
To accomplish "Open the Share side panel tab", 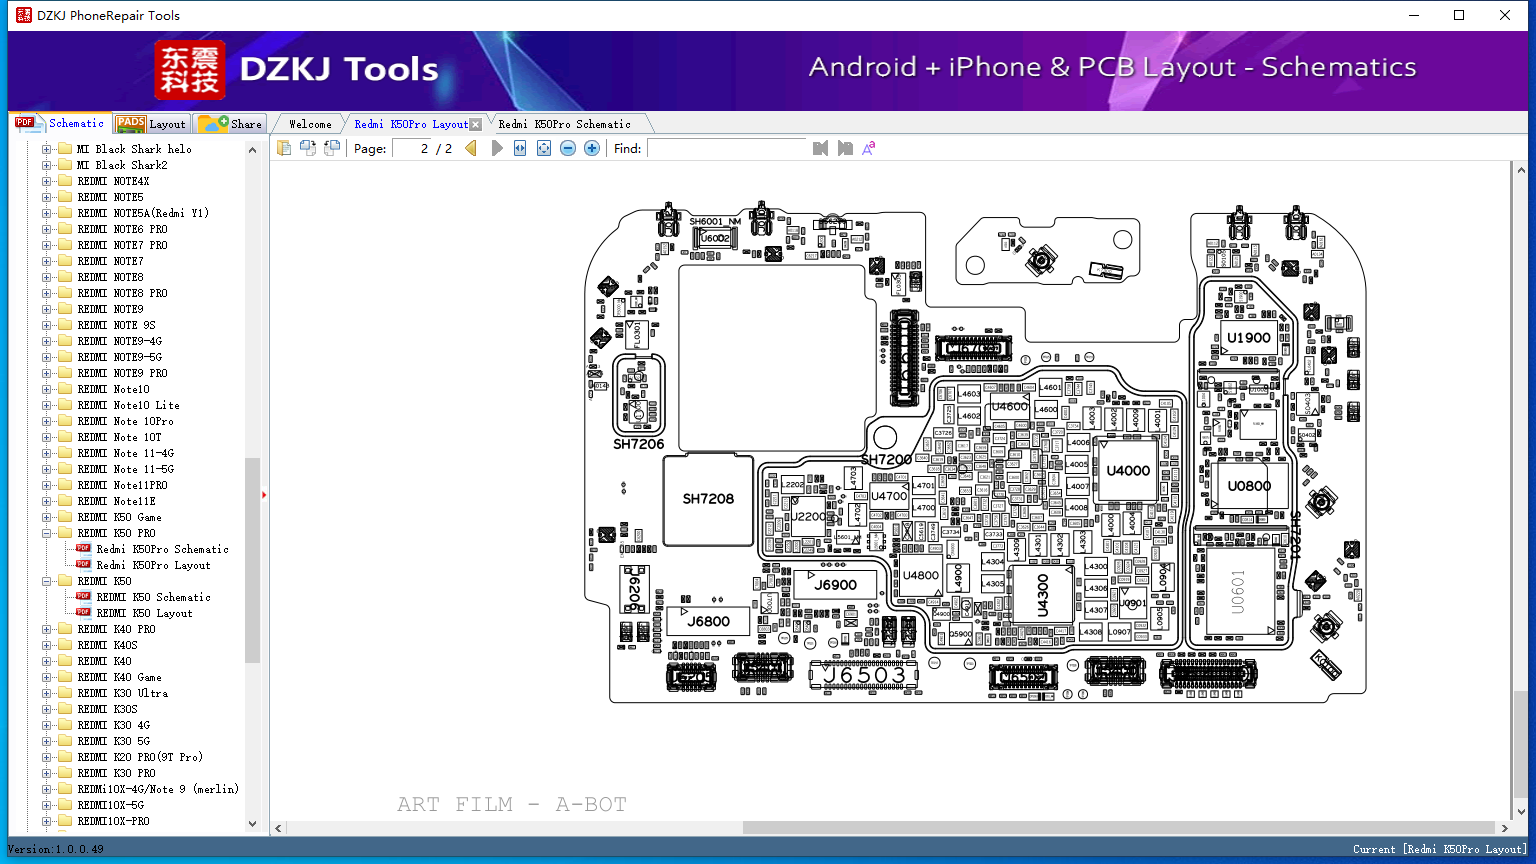I will click(231, 124).
